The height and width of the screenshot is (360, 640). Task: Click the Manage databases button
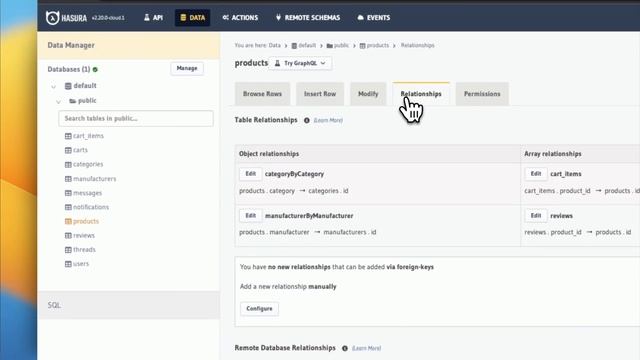click(x=187, y=68)
